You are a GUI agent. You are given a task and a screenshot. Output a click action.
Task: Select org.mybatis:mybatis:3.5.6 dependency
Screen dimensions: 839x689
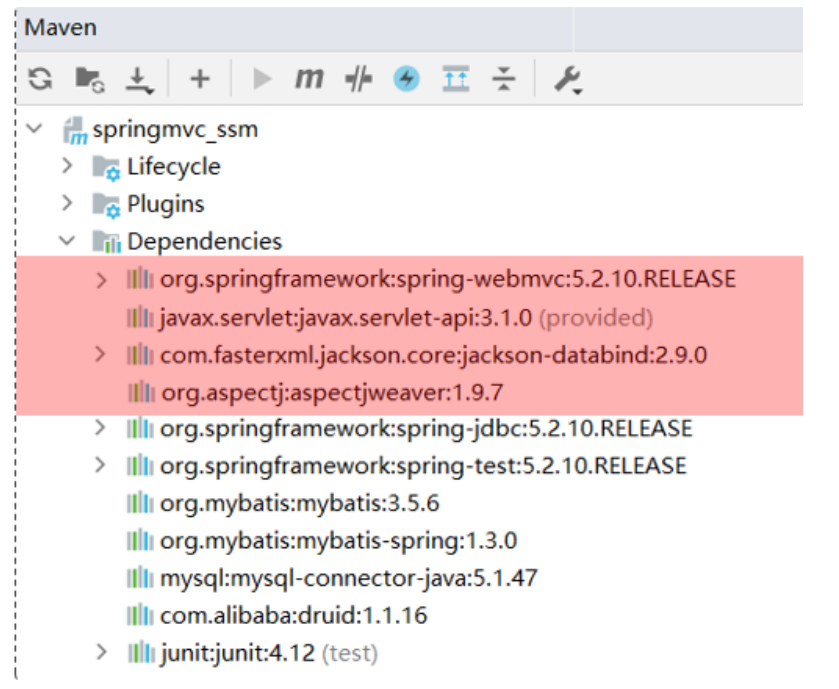pos(300,503)
